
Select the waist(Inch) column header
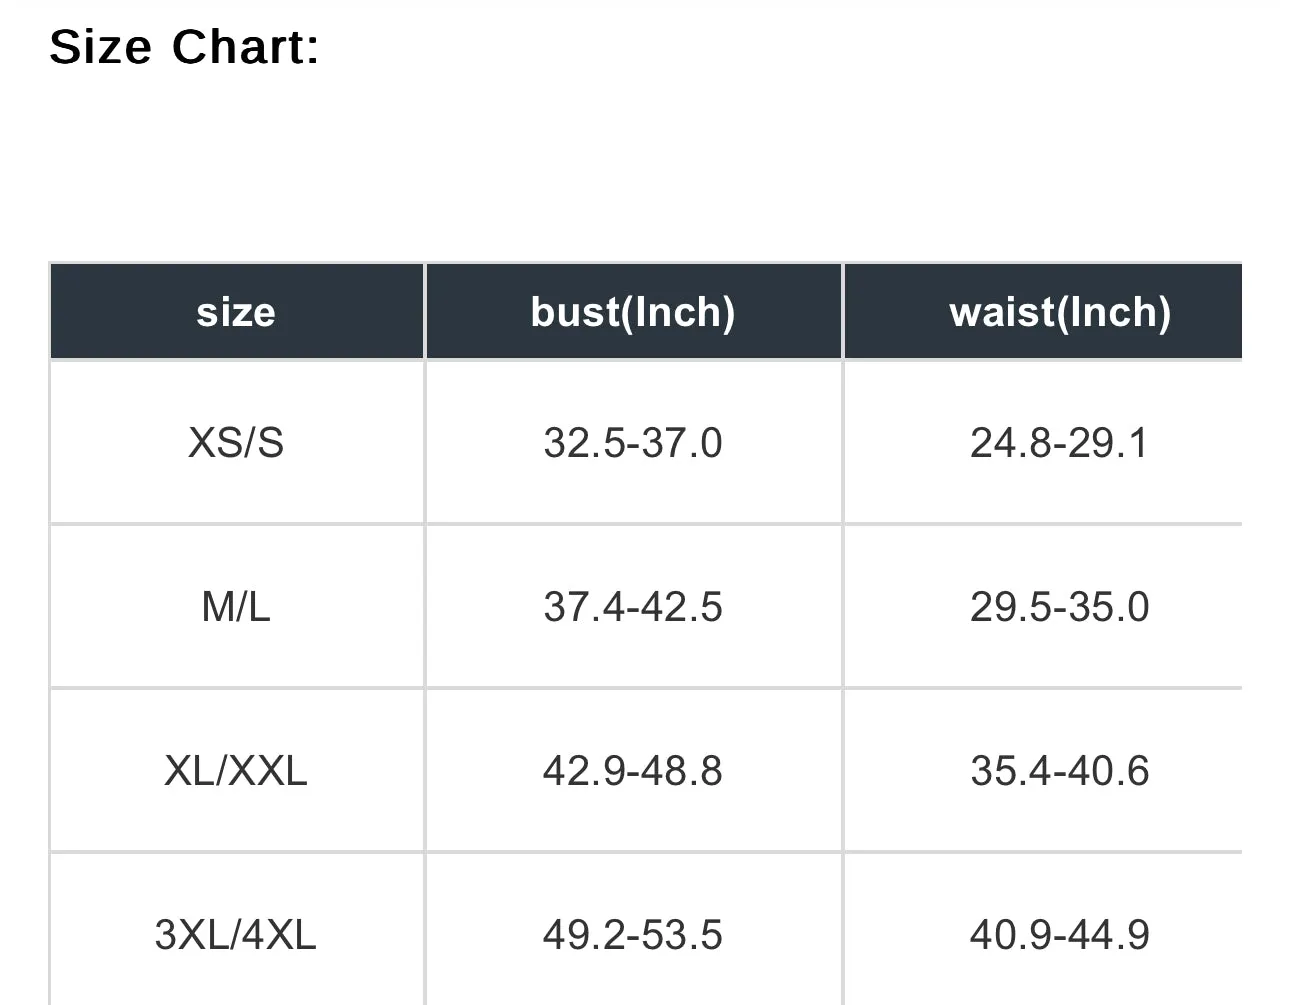[1043, 311]
